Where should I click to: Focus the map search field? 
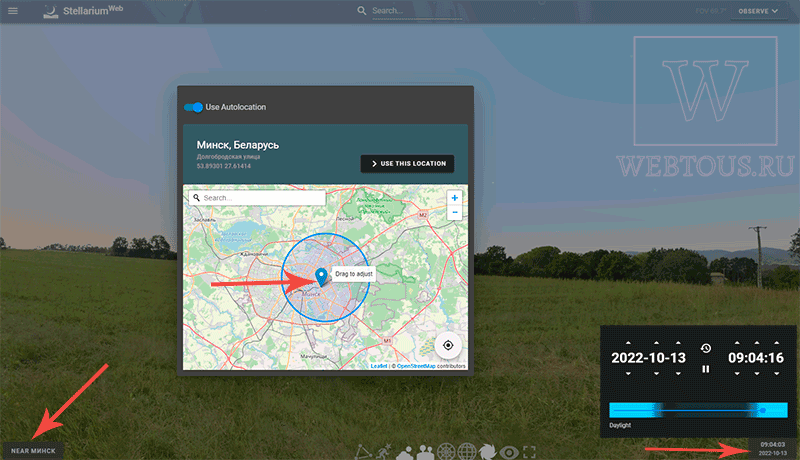(257, 198)
